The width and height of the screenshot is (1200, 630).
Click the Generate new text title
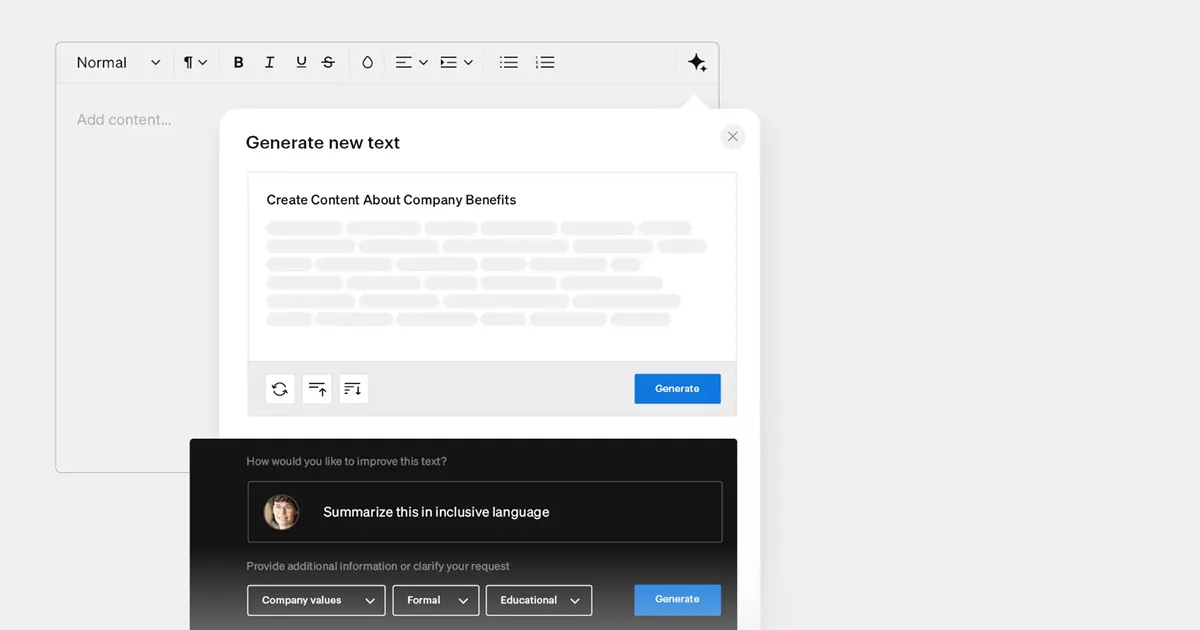(323, 143)
